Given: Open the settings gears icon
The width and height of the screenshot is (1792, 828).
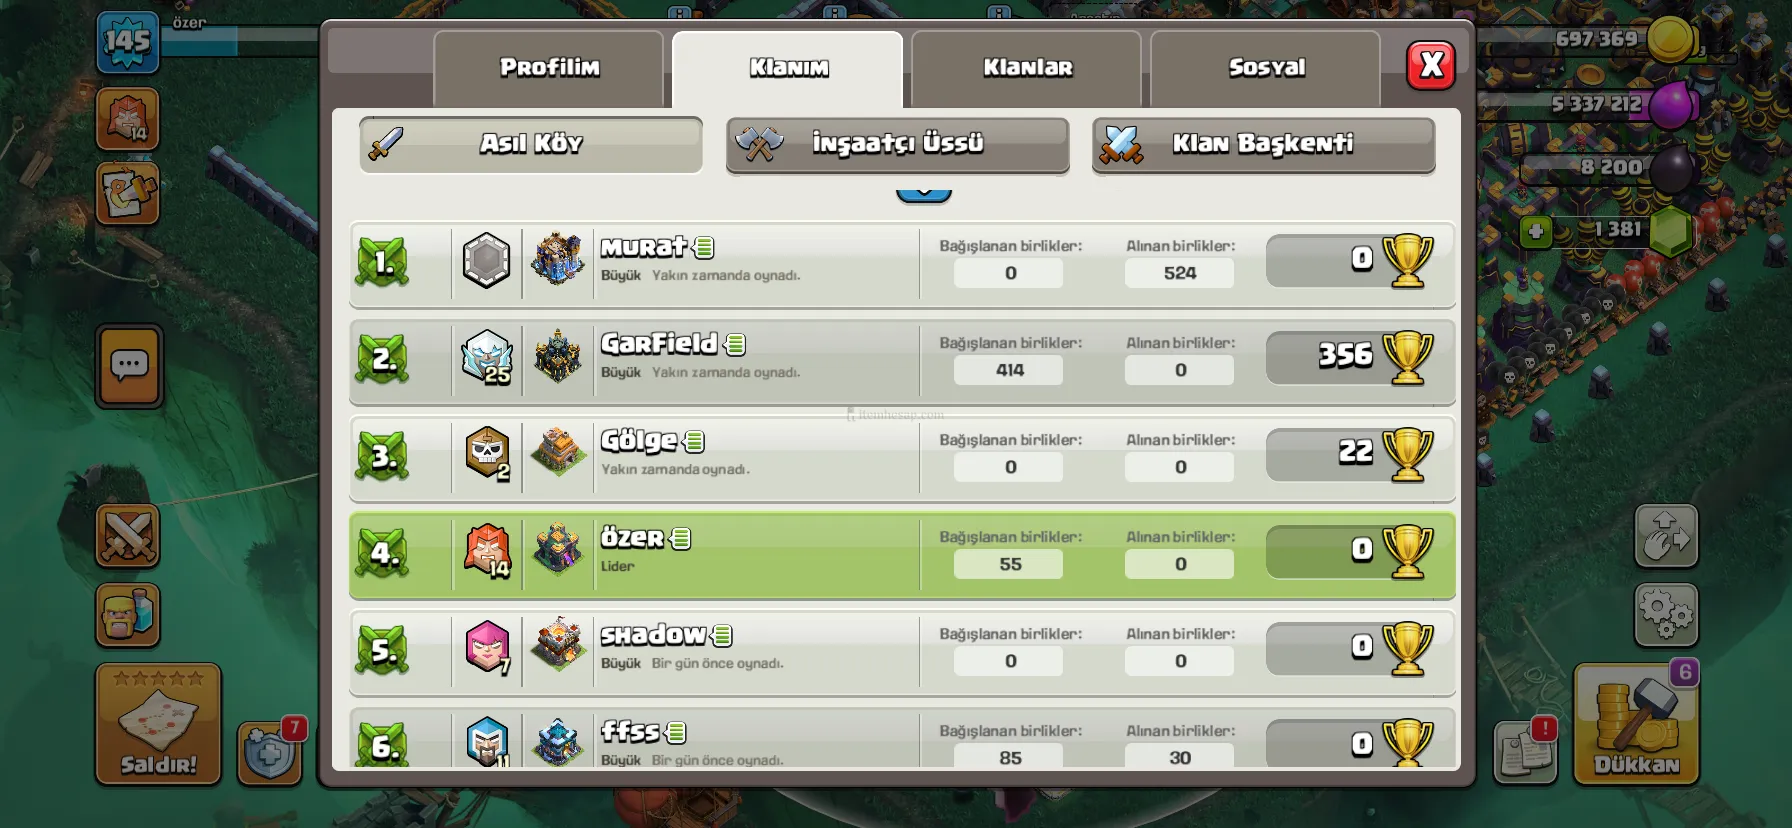Looking at the screenshot, I should (1666, 614).
